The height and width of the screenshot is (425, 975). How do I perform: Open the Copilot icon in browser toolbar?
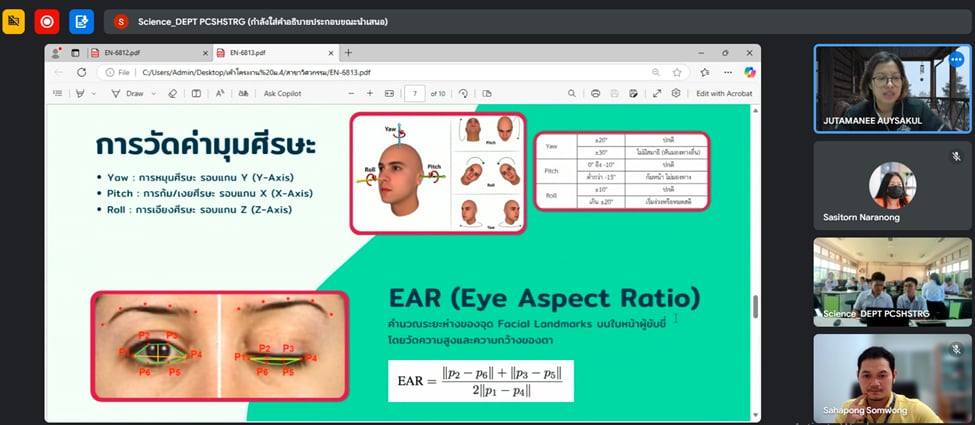click(x=749, y=72)
